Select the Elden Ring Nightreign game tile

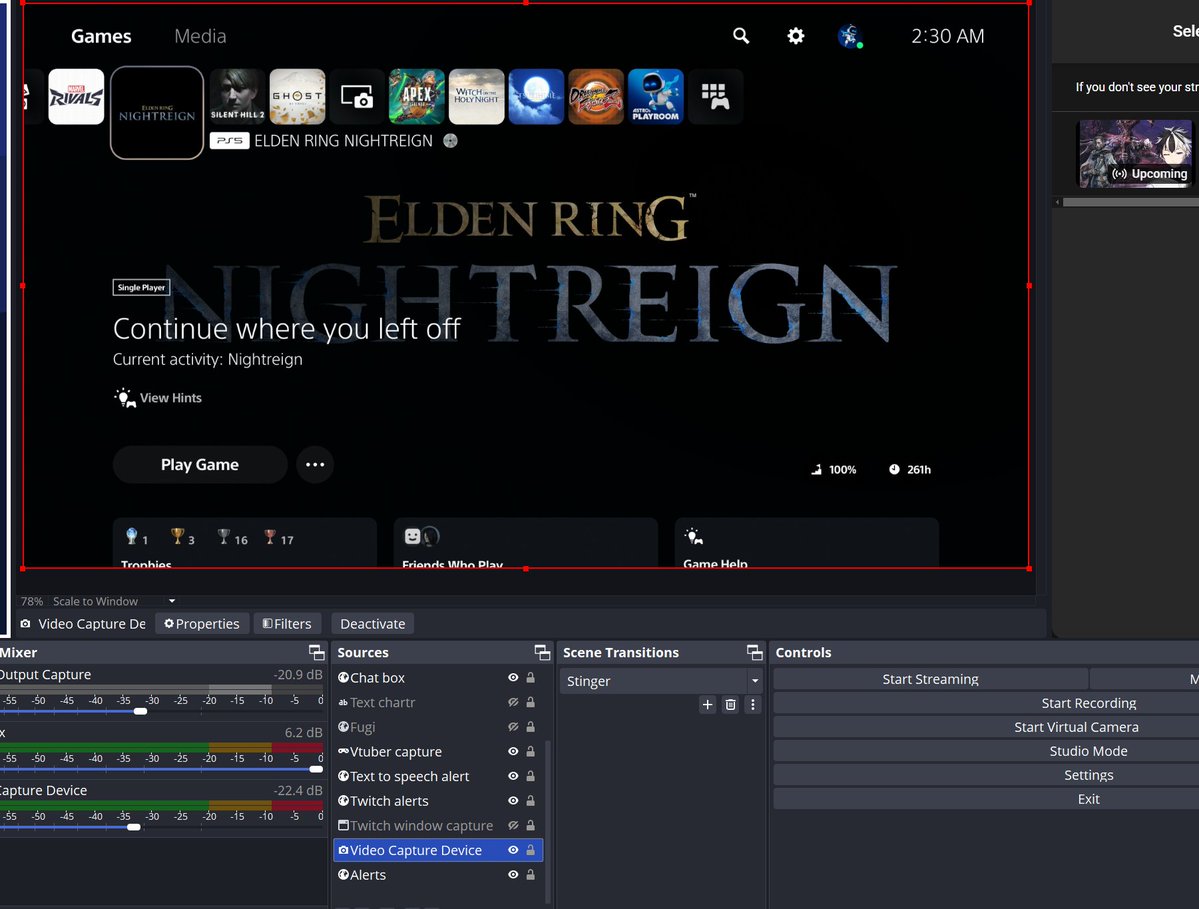point(157,112)
